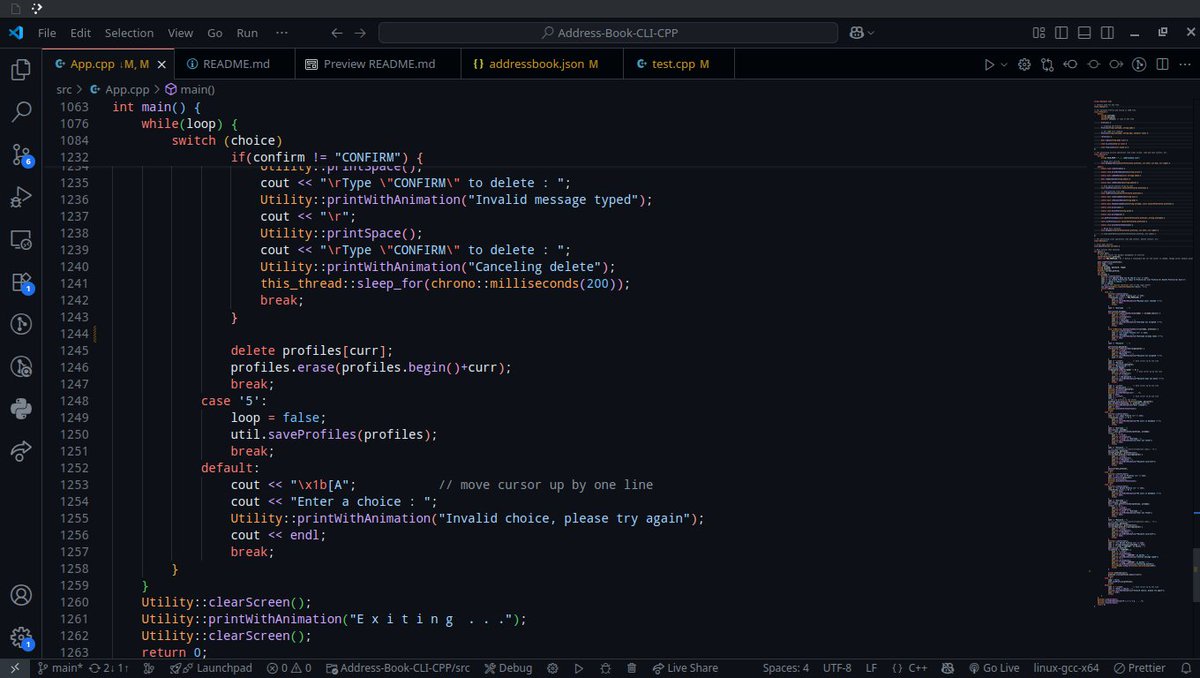Open the Run and Debug view
Image resolution: width=1200 pixels, height=678 pixels.
click(21, 197)
